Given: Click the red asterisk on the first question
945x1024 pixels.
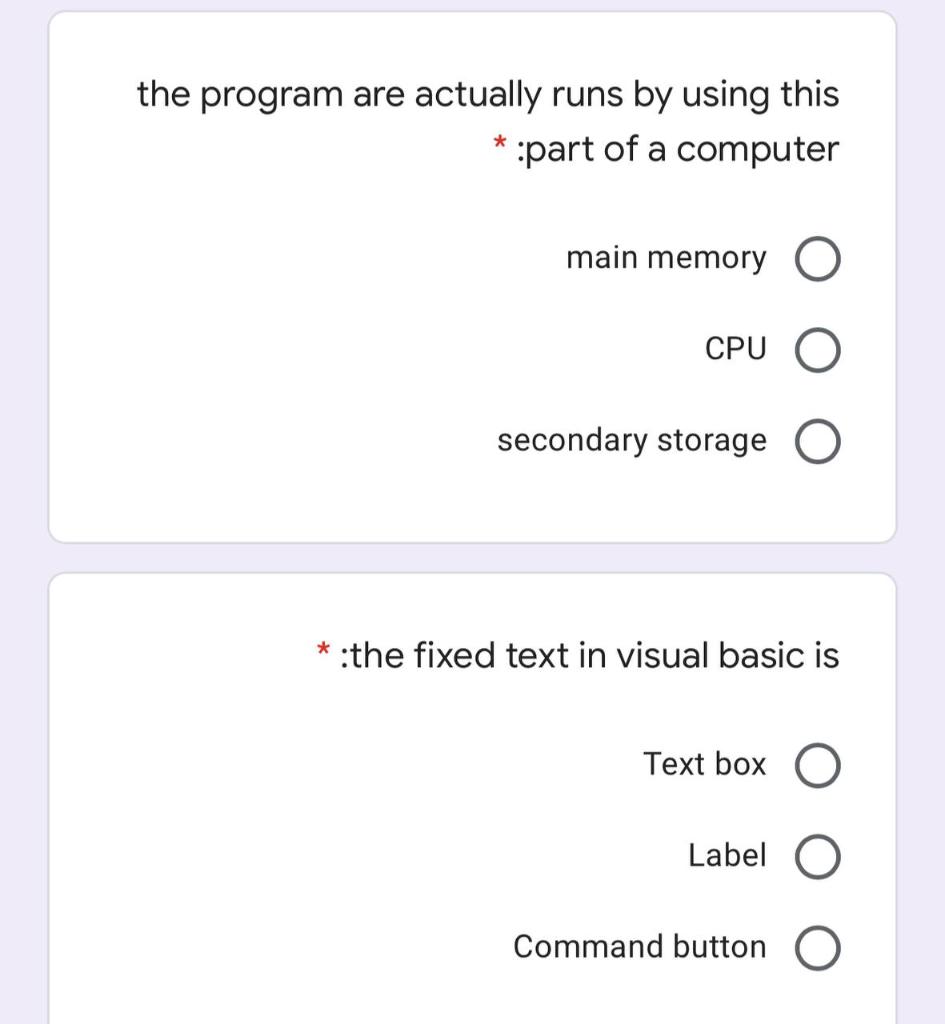Looking at the screenshot, I should coord(499,142).
